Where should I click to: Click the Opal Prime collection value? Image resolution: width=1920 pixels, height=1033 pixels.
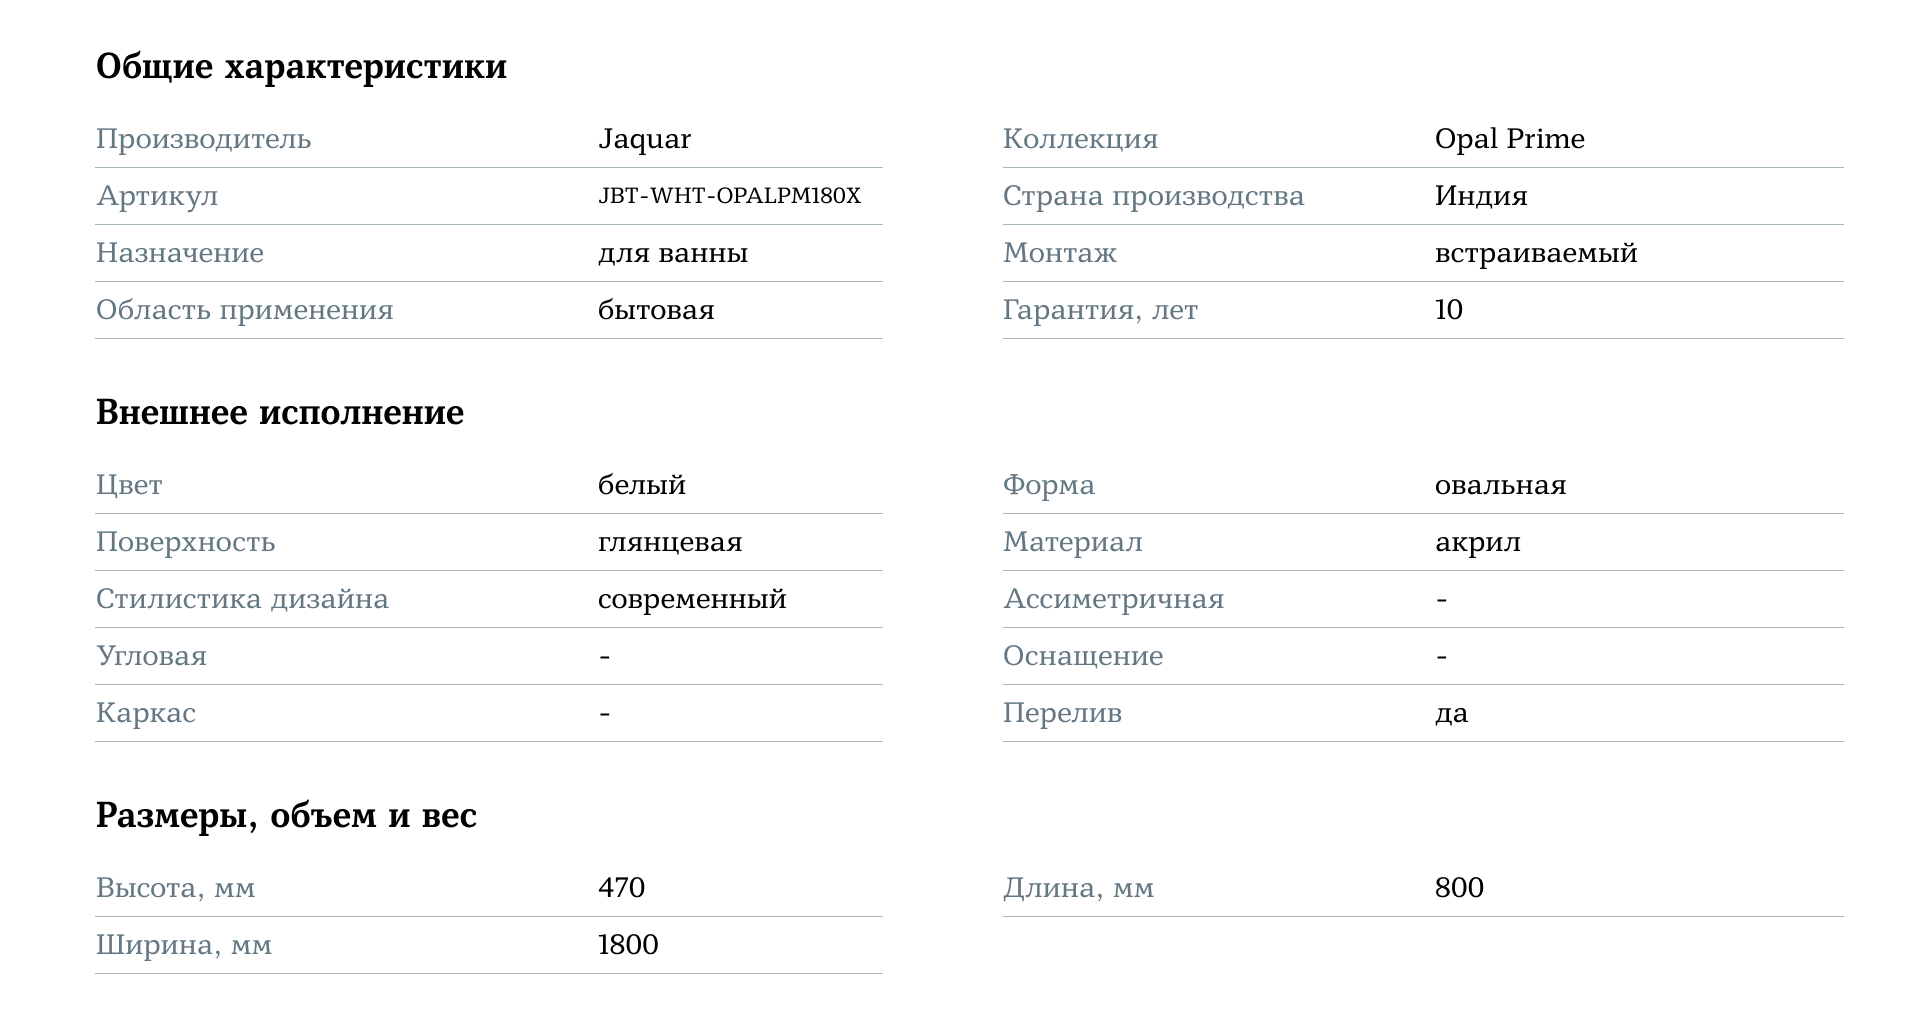1509,139
